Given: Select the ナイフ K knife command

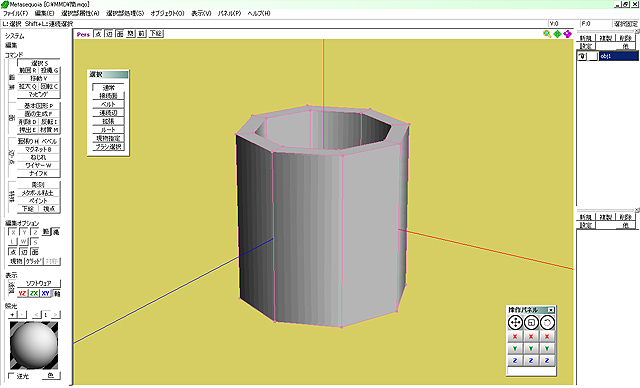Looking at the screenshot, I should 39,173.
